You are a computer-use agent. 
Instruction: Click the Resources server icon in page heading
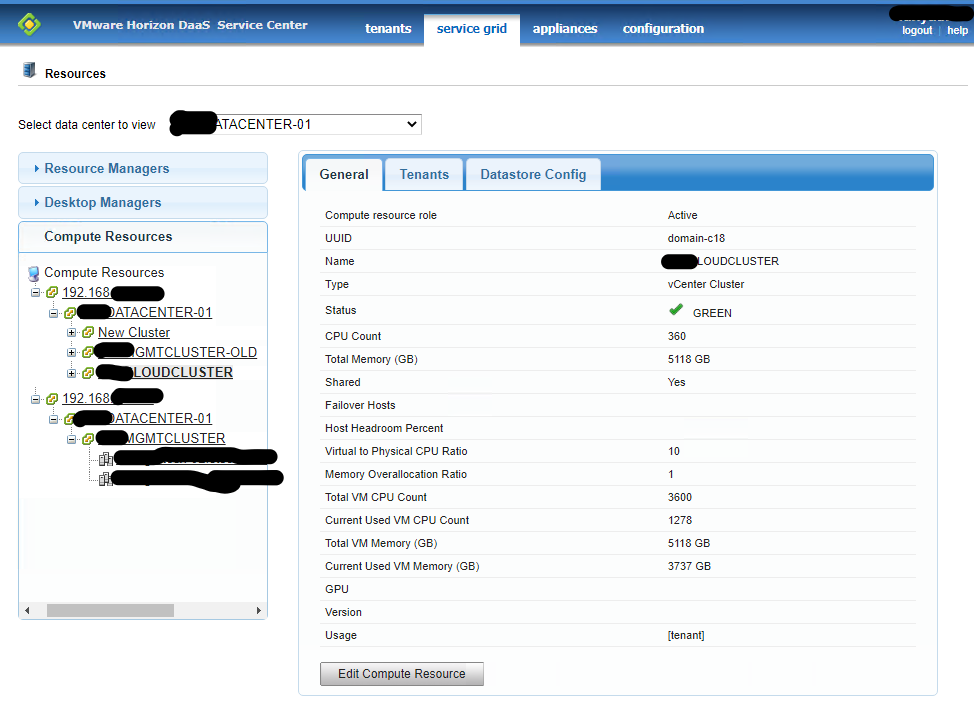[x=29, y=70]
